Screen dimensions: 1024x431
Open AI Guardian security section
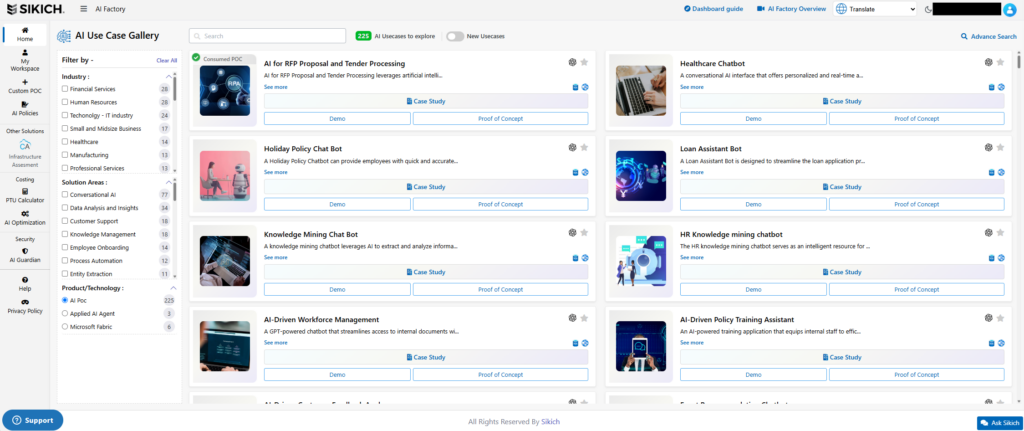(x=25, y=255)
